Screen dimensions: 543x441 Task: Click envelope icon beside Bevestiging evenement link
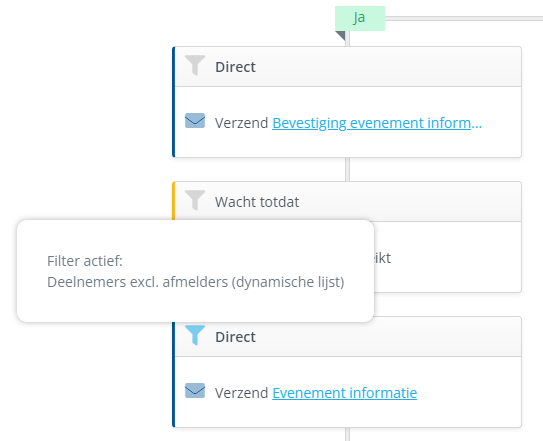click(195, 121)
